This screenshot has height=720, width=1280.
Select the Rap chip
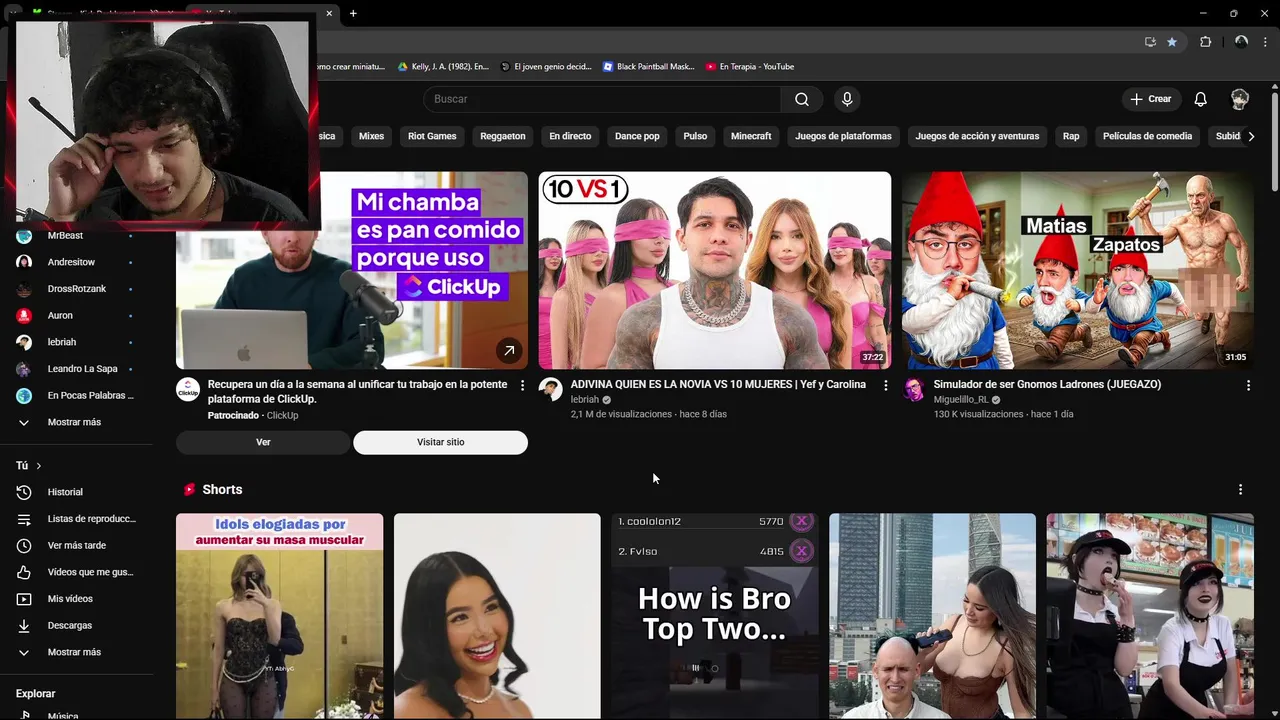pos(1071,136)
